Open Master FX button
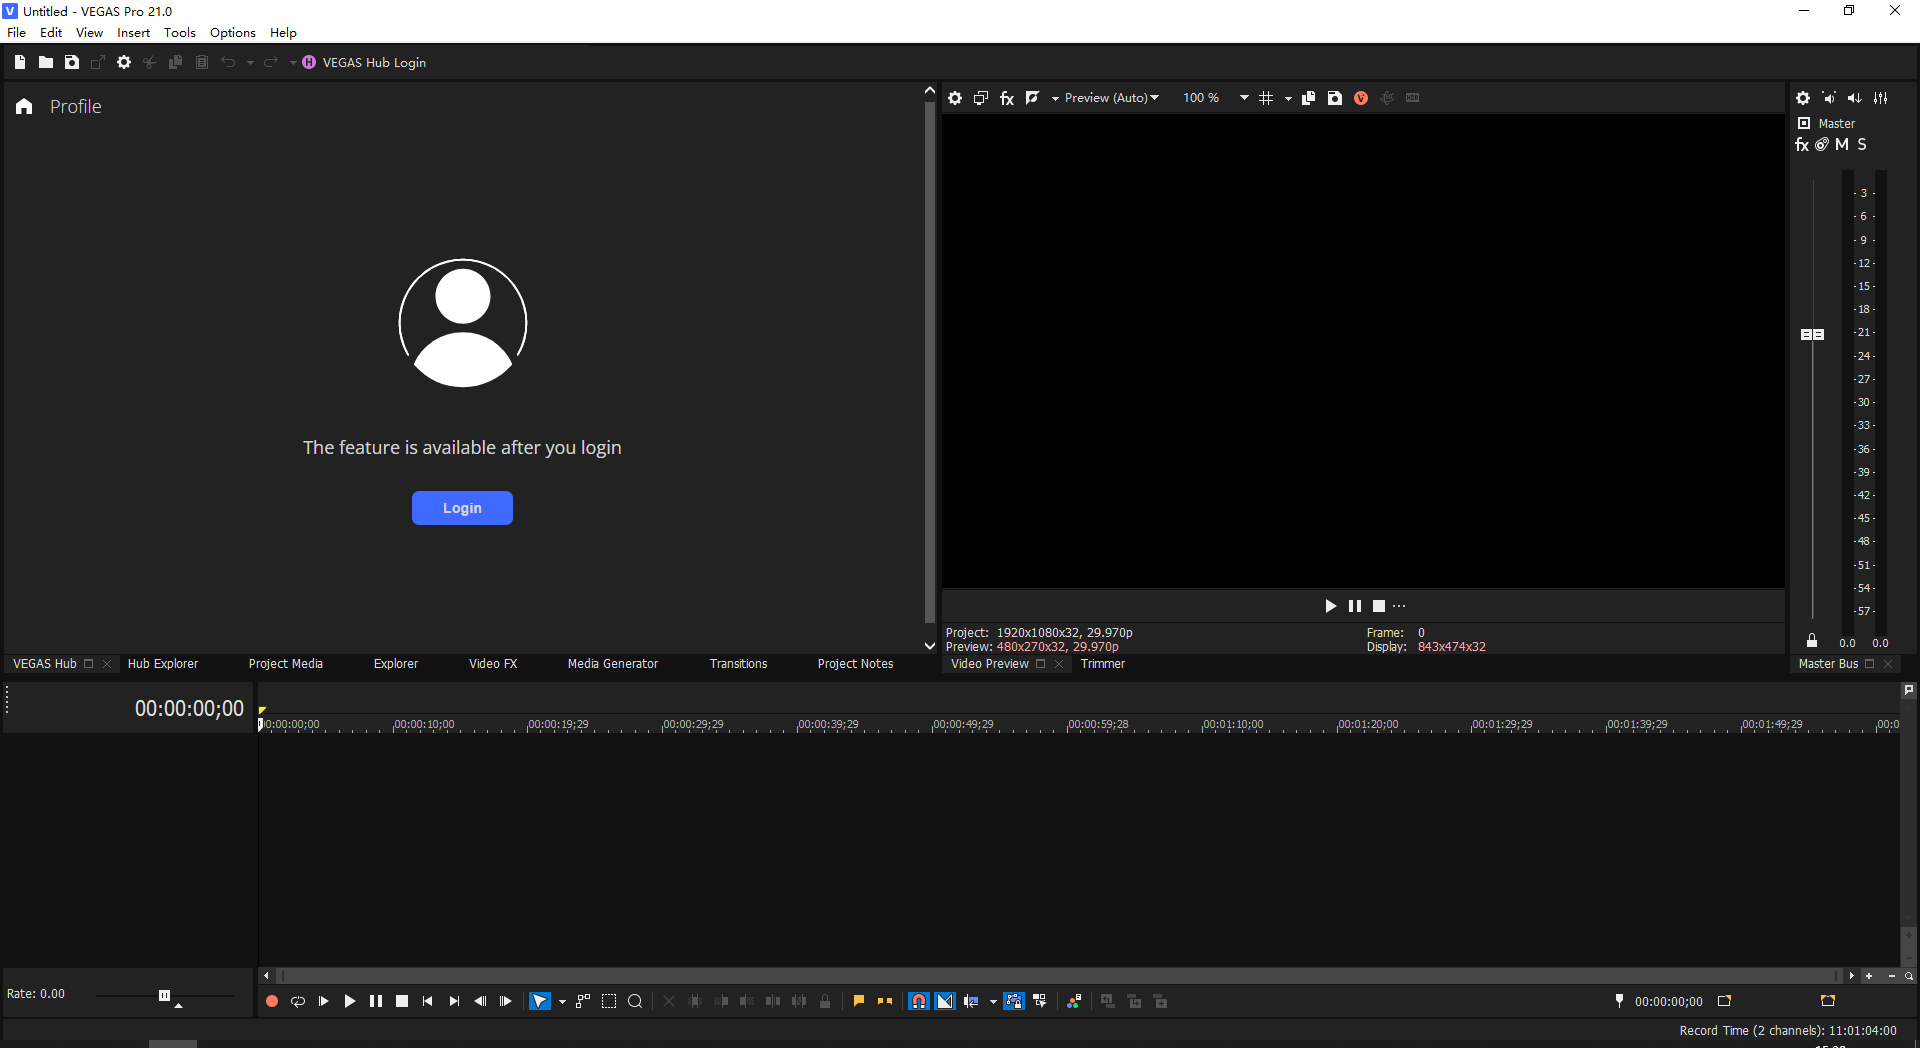The height and width of the screenshot is (1048, 1920). click(x=1802, y=145)
